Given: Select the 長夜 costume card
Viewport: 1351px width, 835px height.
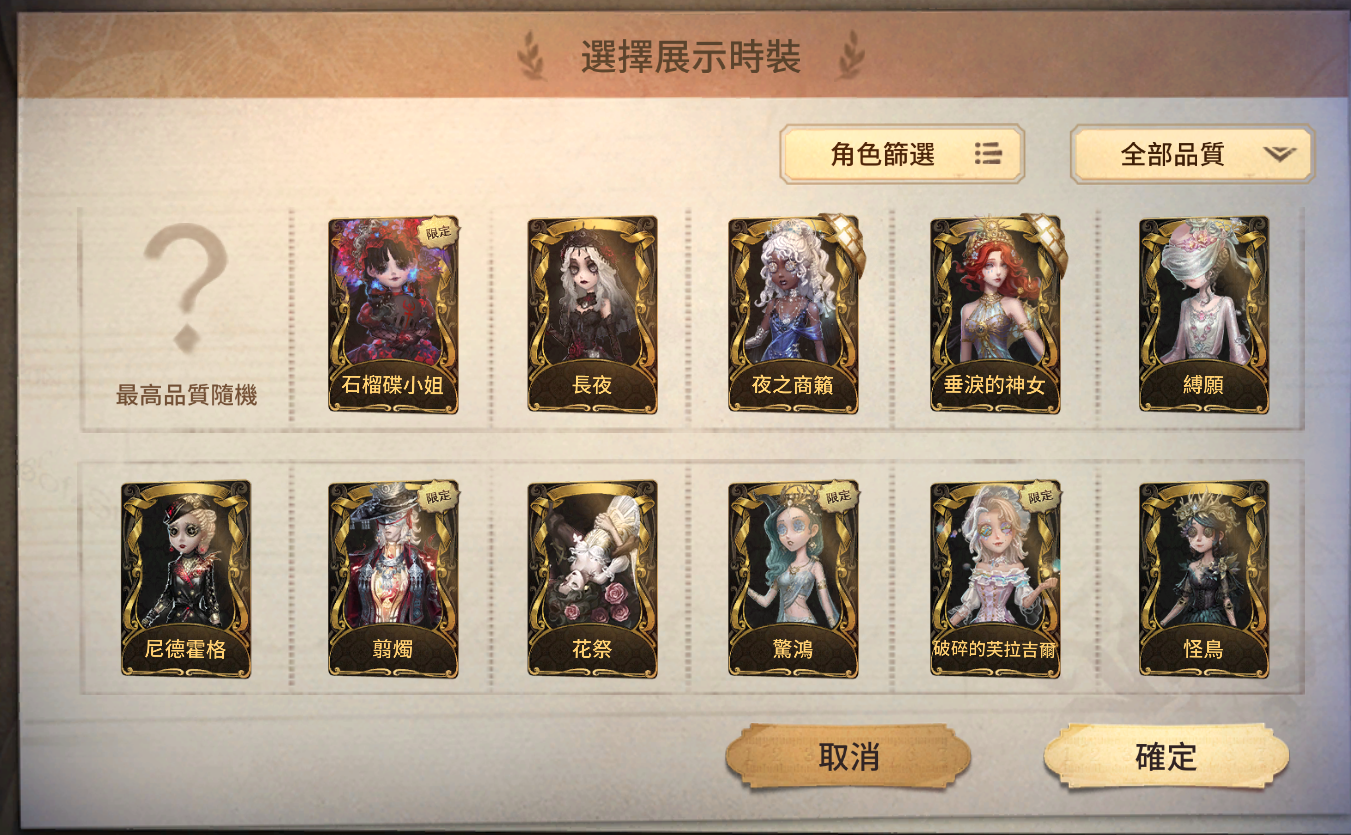Looking at the screenshot, I should (592, 315).
